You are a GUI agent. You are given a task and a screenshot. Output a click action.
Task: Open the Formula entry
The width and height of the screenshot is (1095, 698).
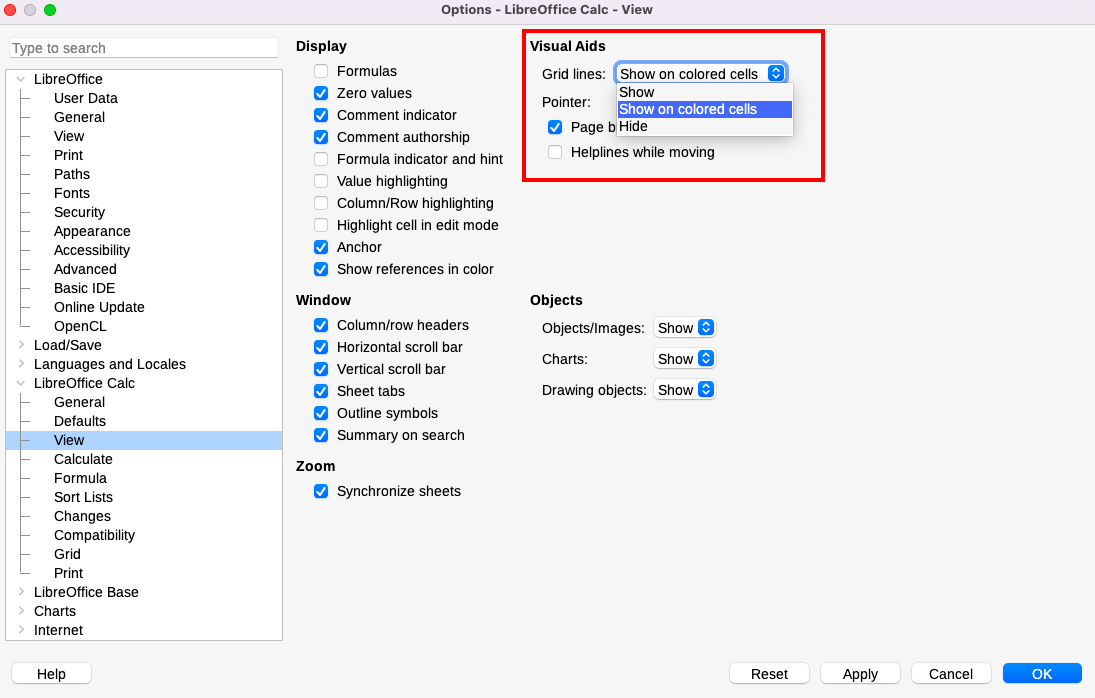(x=80, y=478)
